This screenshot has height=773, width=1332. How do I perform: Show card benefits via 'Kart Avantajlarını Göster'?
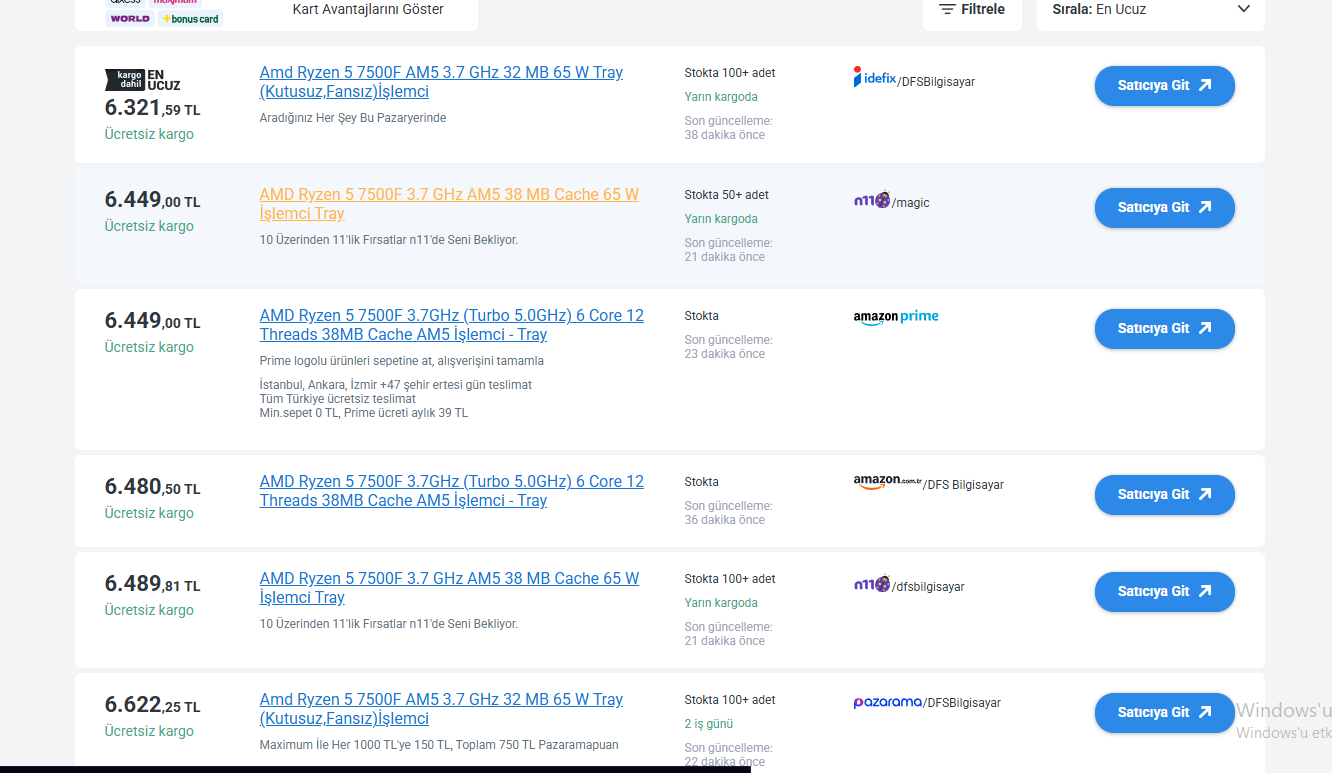click(x=368, y=9)
